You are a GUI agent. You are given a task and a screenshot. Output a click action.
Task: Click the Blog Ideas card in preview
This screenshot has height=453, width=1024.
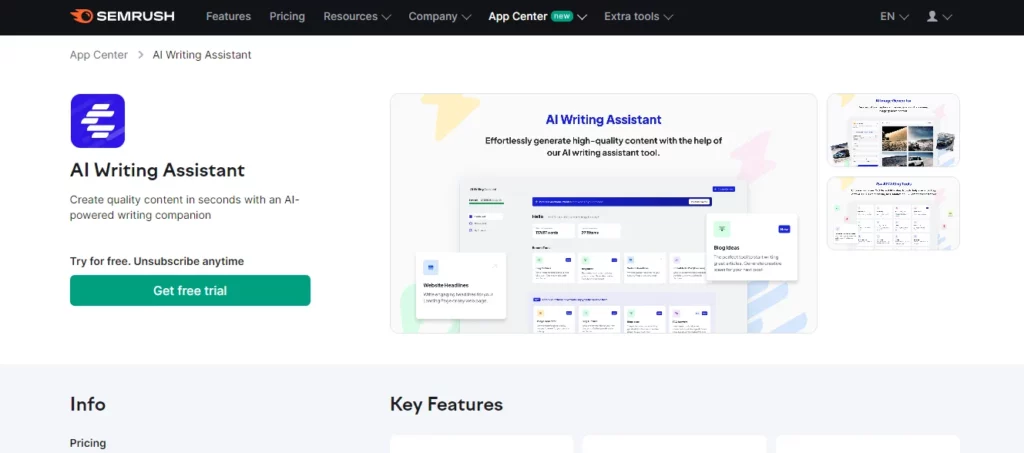click(x=752, y=247)
